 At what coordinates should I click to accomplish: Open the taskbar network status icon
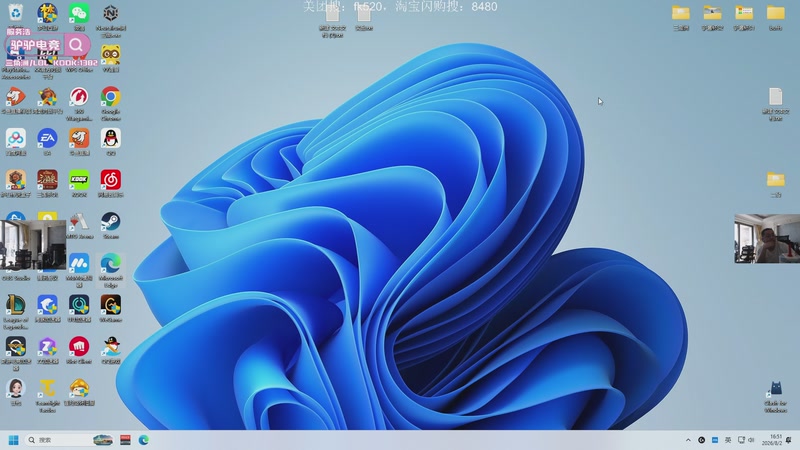tap(741, 440)
